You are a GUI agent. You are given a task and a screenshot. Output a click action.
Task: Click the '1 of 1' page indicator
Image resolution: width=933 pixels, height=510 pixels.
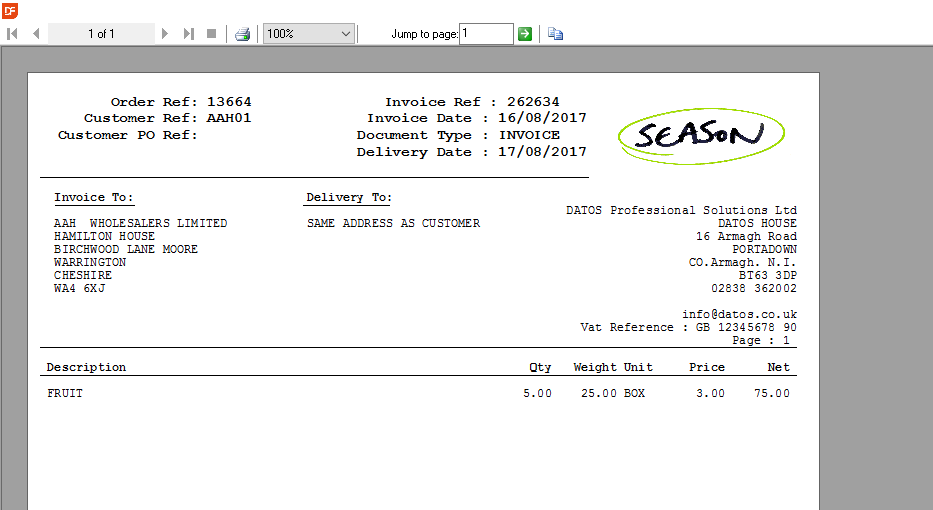(x=101, y=34)
